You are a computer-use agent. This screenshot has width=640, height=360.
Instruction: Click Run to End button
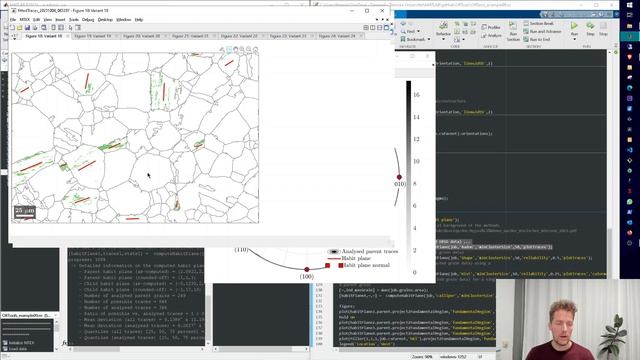pos(537,40)
